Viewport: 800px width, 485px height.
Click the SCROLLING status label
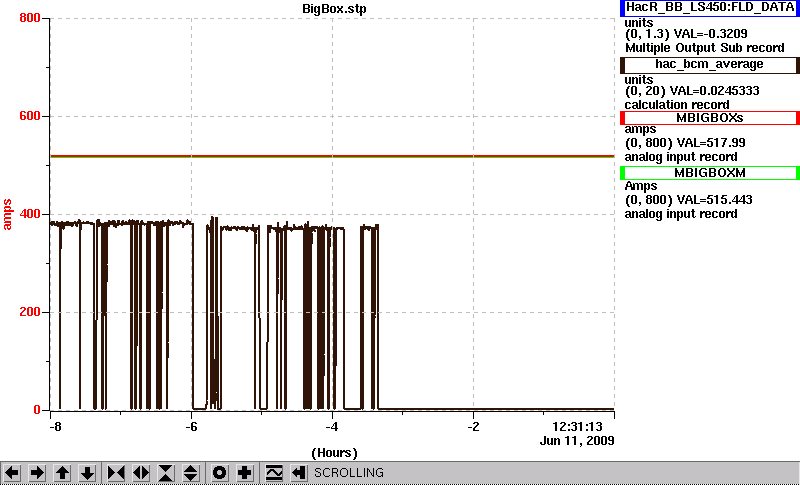[x=348, y=473]
